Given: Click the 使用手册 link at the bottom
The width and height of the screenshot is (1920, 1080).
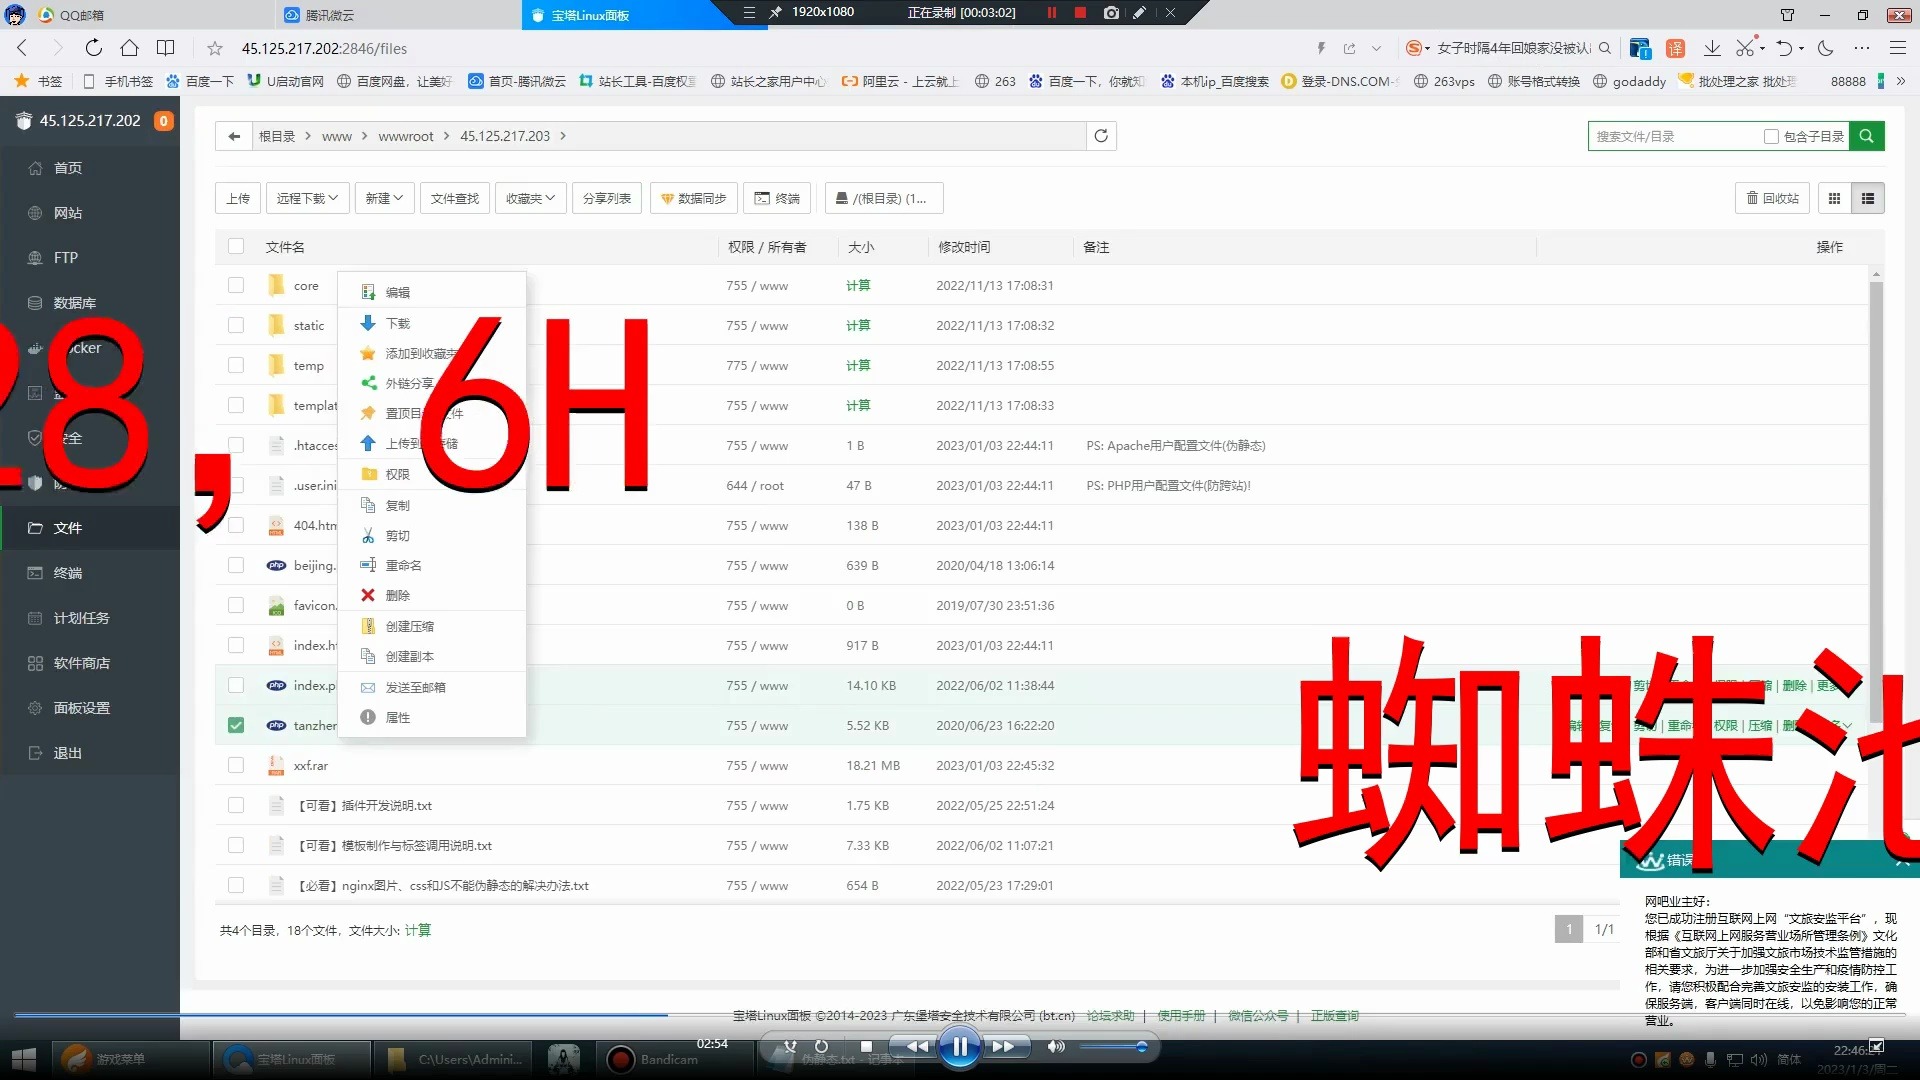Looking at the screenshot, I should pyautogui.click(x=1181, y=1015).
